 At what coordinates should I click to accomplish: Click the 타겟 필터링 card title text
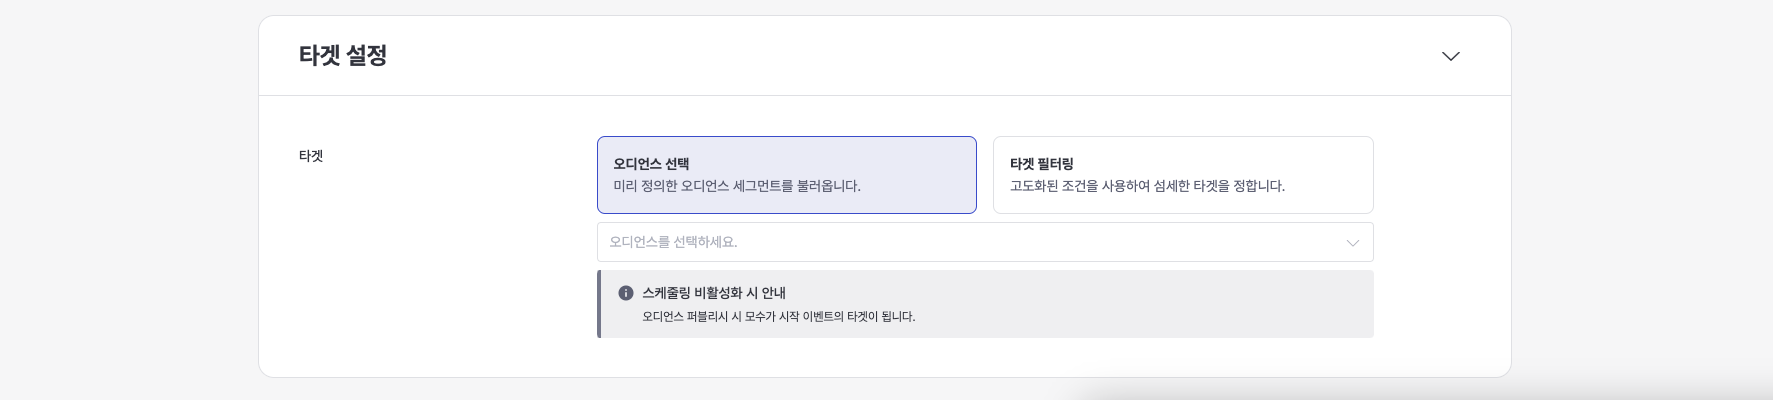click(x=1041, y=164)
